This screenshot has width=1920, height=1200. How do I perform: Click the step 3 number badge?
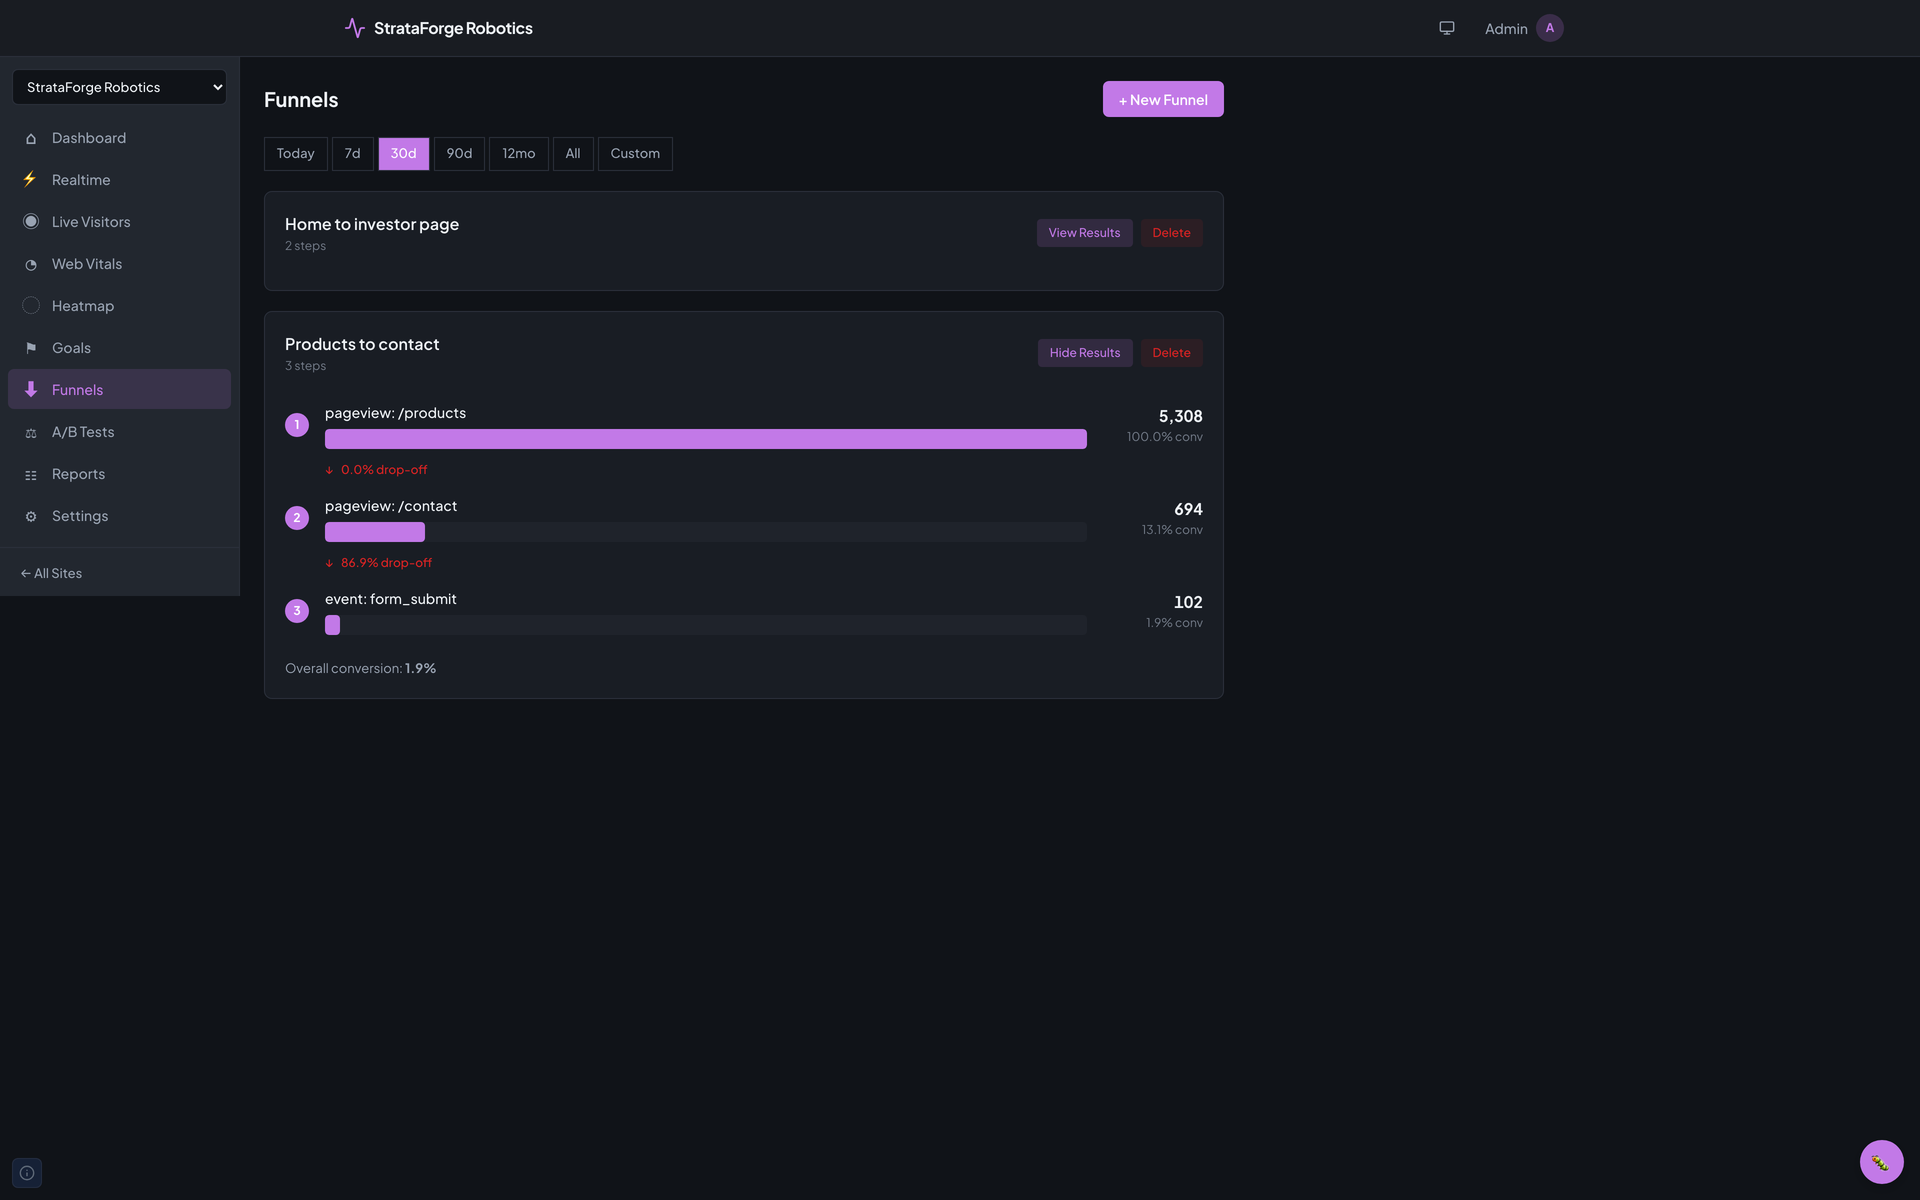(297, 611)
